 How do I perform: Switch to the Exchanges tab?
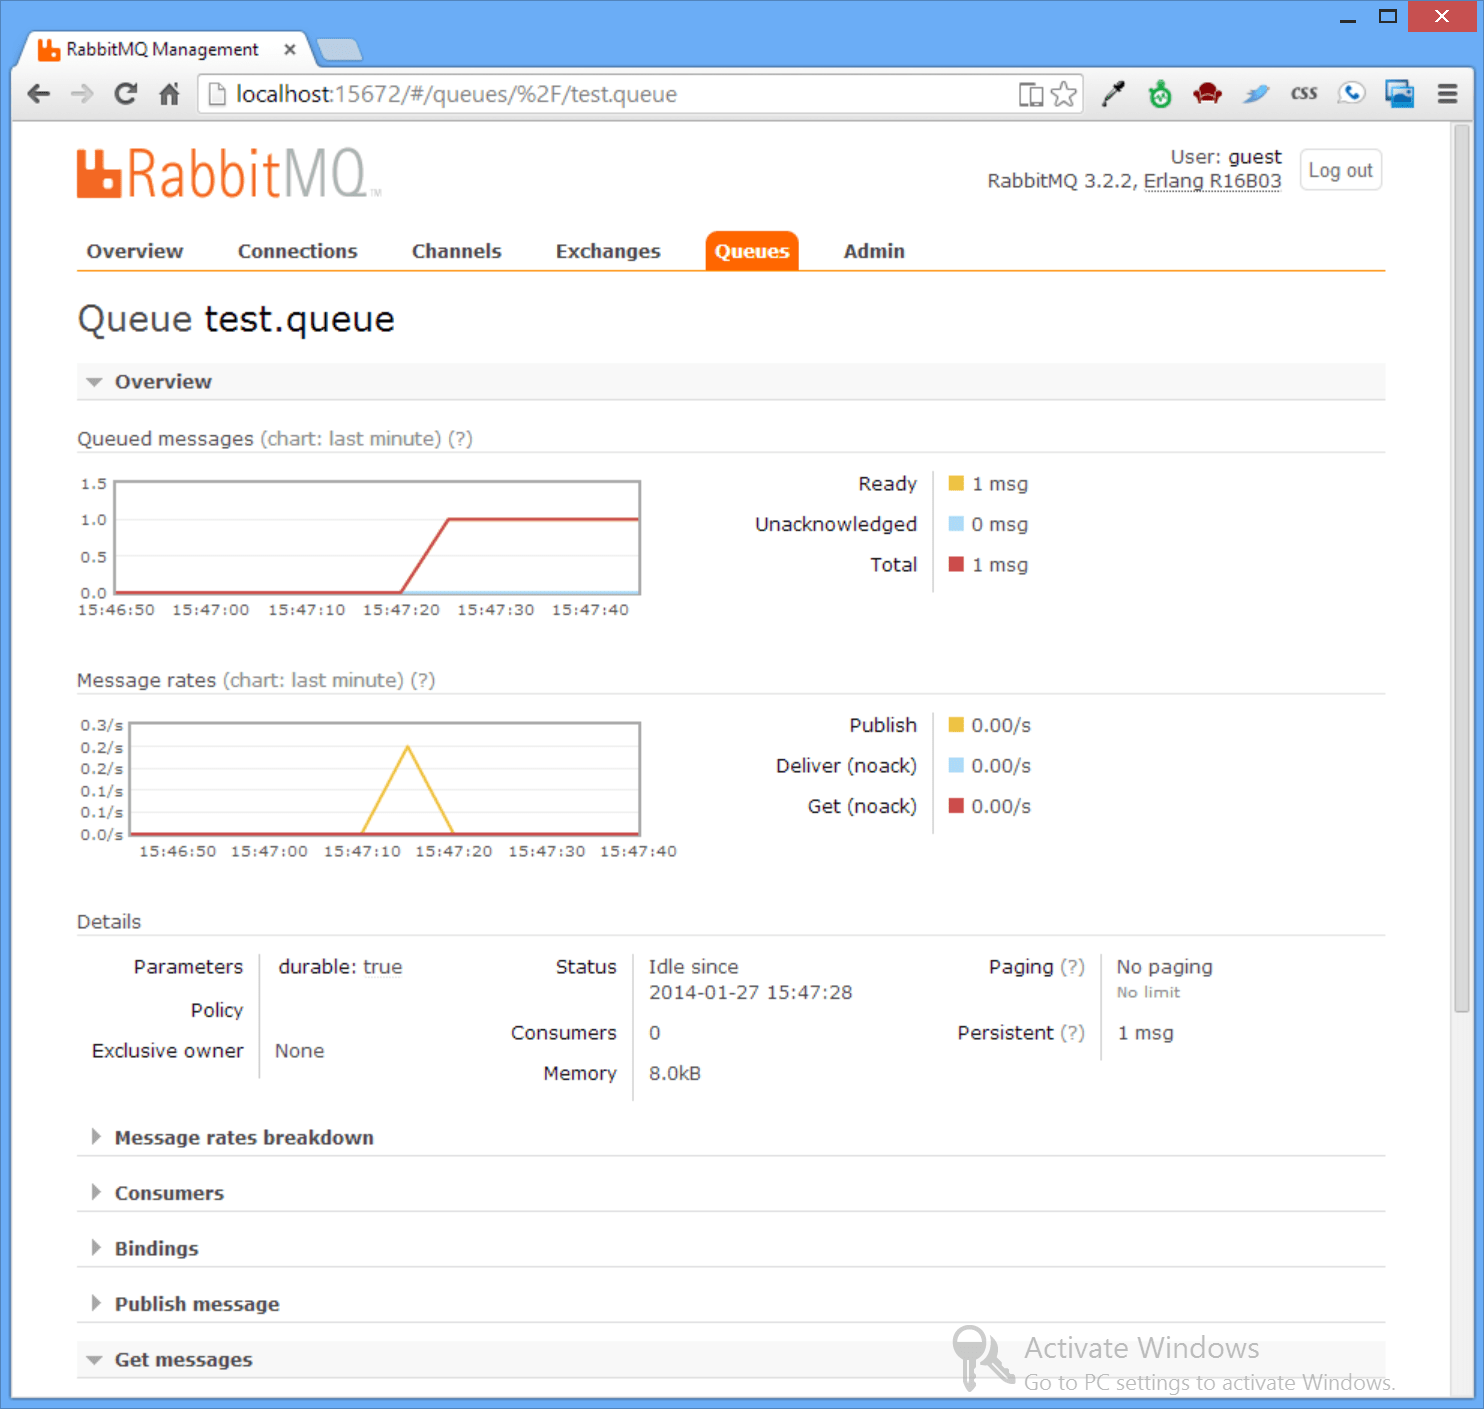[607, 251]
